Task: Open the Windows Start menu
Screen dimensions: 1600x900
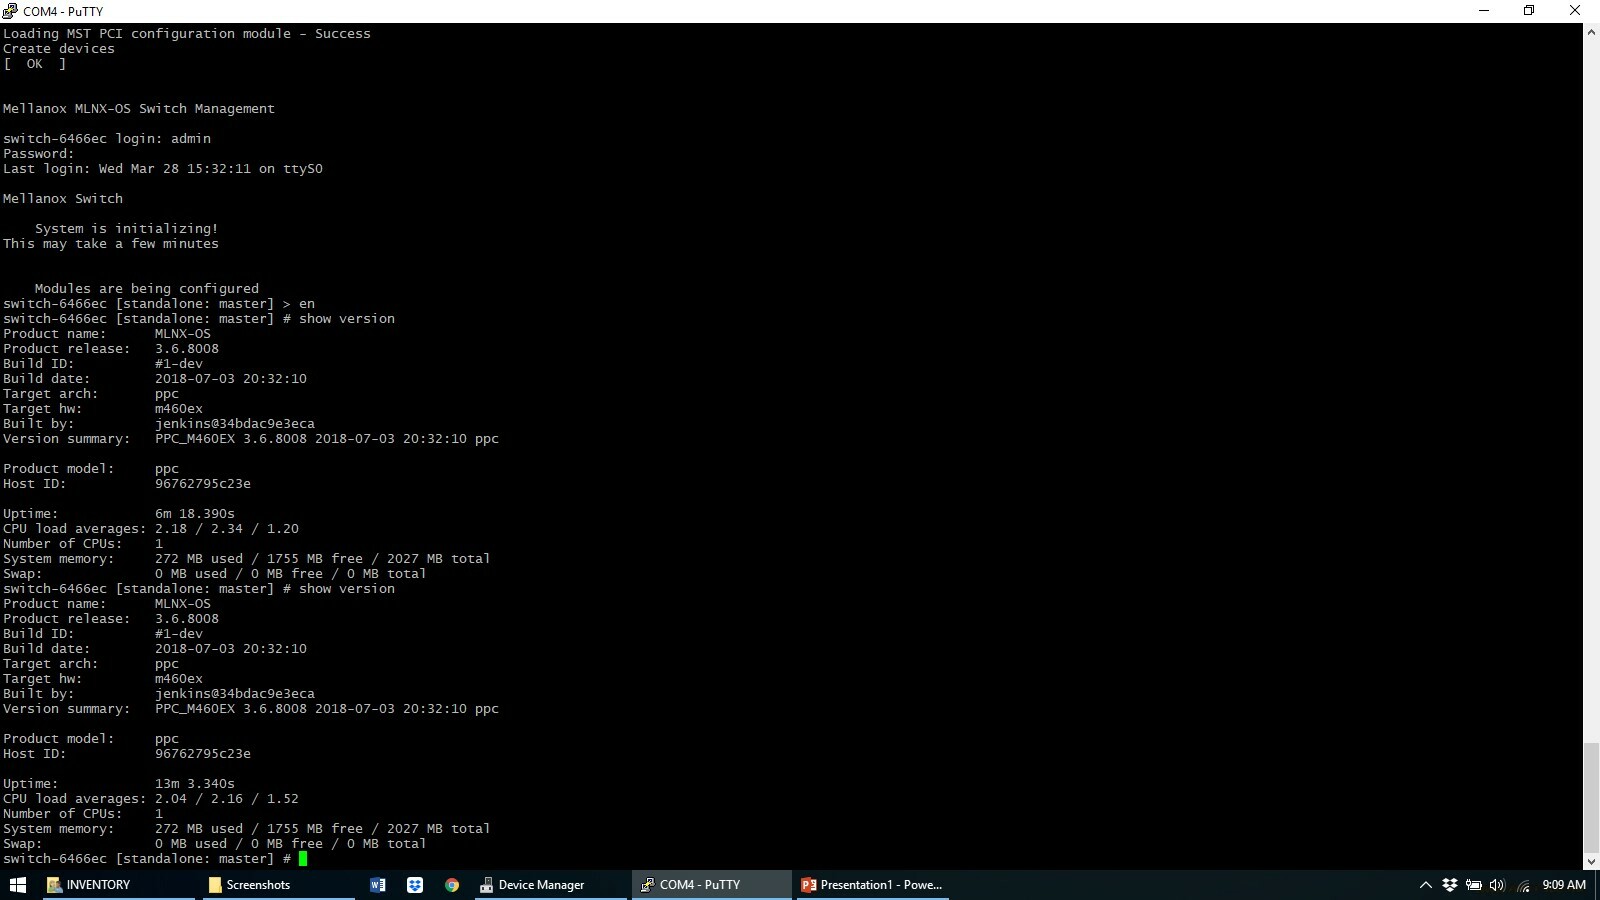Action: [18, 885]
